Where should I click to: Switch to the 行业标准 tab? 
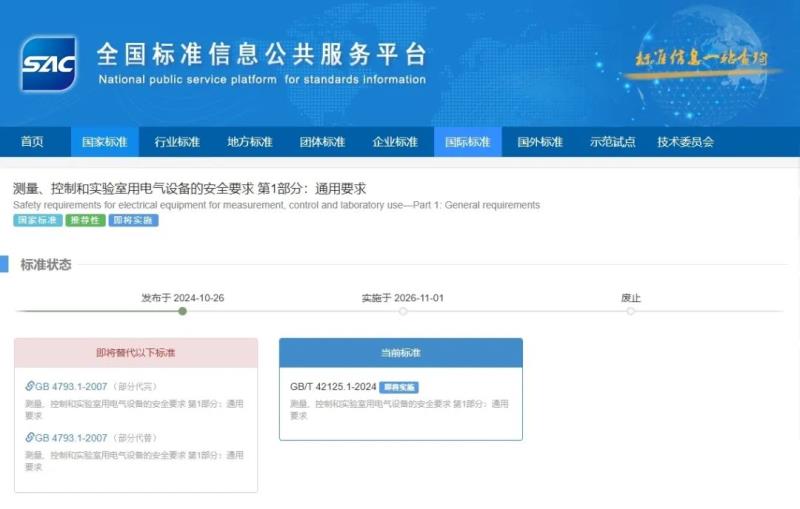(x=177, y=142)
